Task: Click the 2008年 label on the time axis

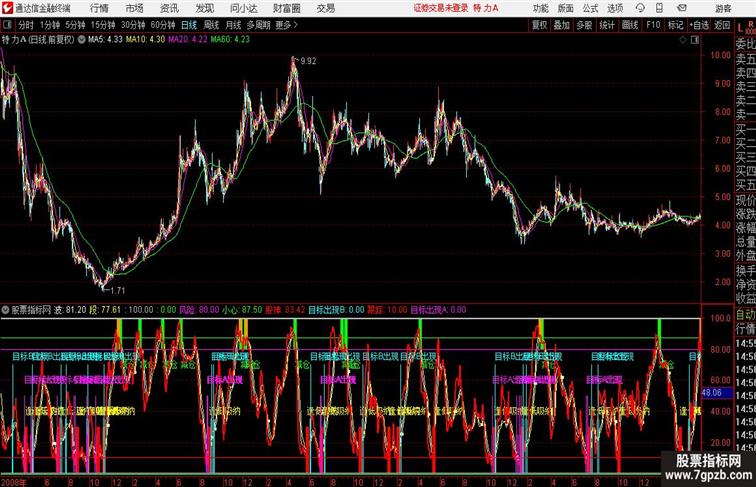Action: (14, 482)
